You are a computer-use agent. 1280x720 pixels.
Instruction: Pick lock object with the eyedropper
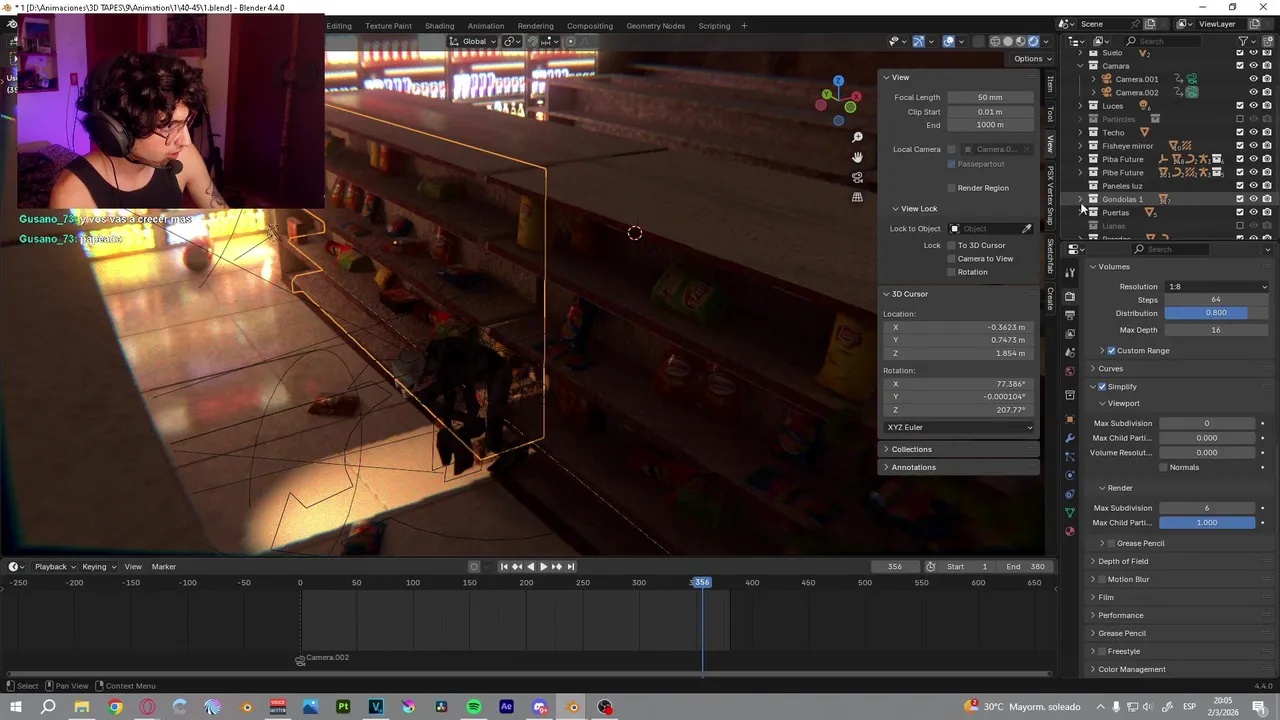pyautogui.click(x=1026, y=229)
